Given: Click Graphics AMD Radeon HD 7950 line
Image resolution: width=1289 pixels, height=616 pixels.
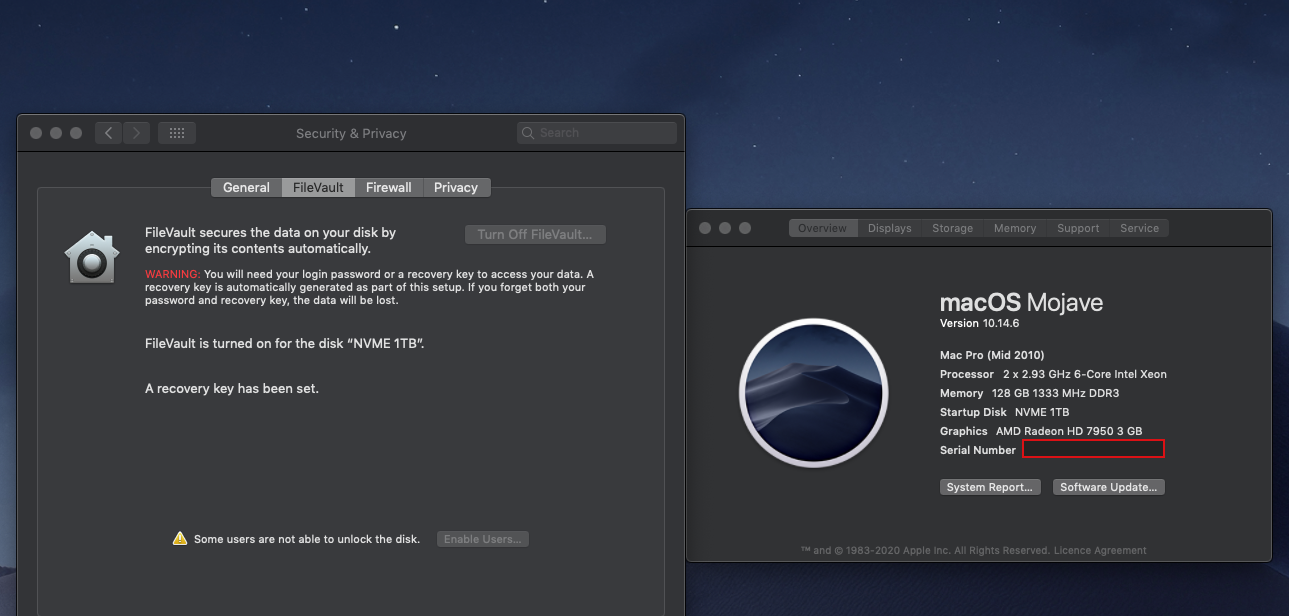Looking at the screenshot, I should [1041, 431].
